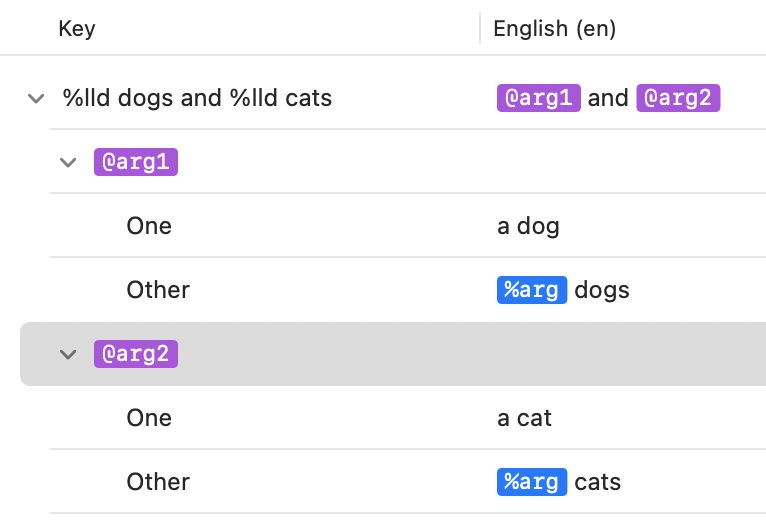Click the English (en) column header
Viewport: 766px width, 530px height.
tap(554, 29)
